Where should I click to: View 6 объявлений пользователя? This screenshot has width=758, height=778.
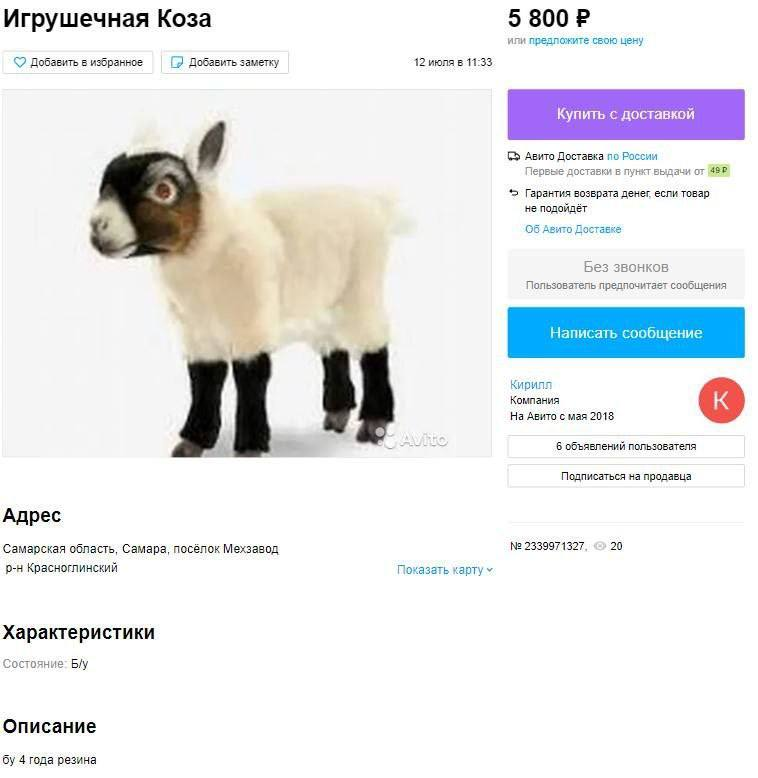626,447
